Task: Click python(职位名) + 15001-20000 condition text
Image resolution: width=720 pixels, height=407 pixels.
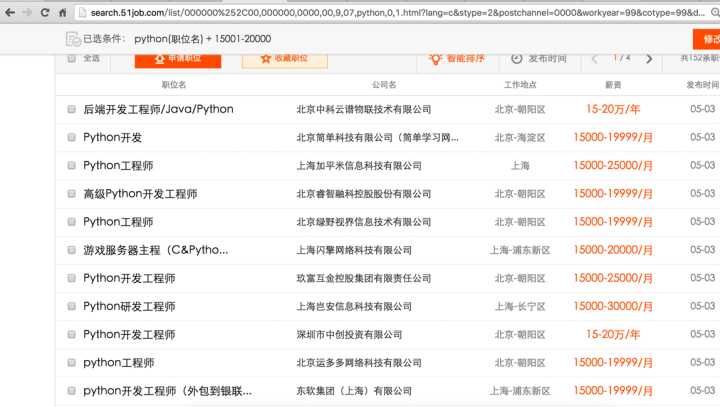Action: click(x=202, y=39)
